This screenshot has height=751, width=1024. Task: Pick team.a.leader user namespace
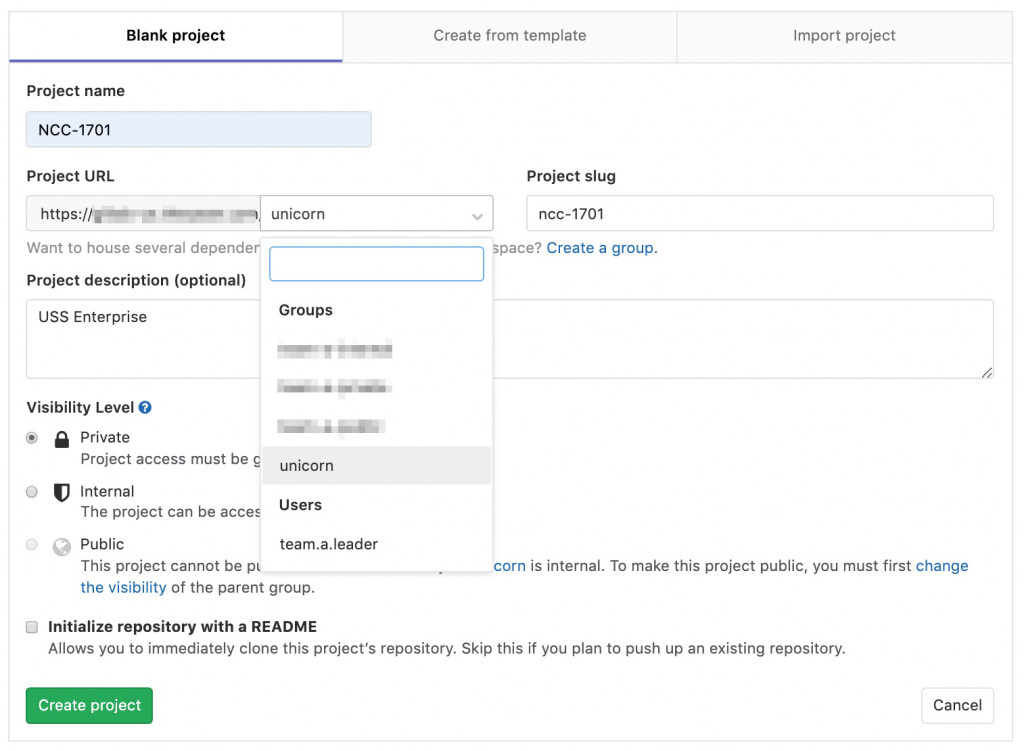click(x=329, y=544)
